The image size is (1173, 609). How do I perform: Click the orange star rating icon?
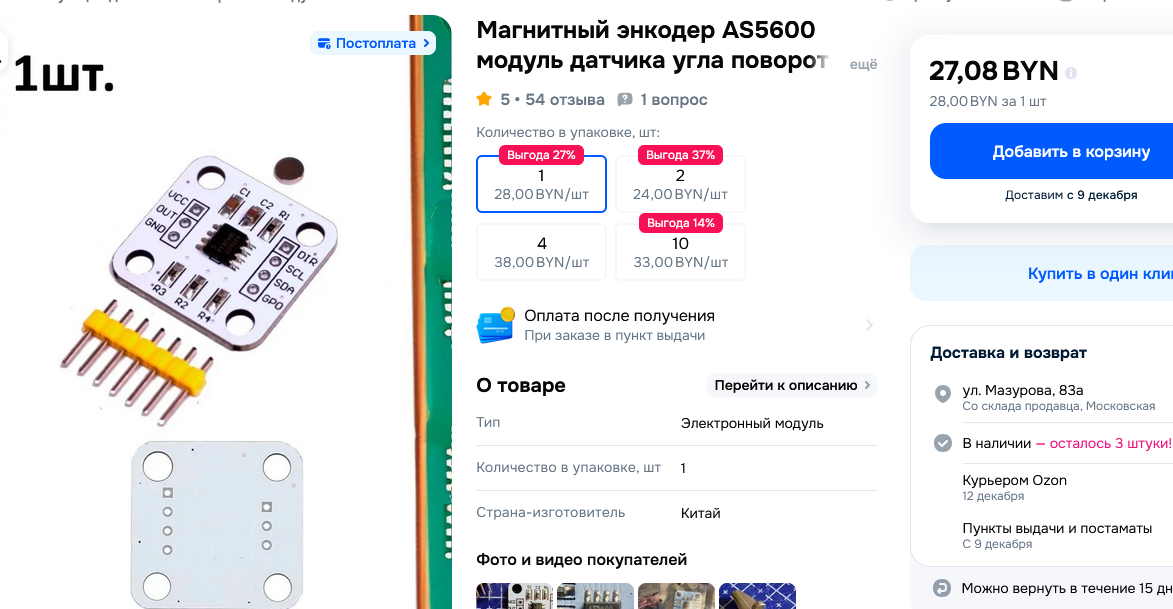pos(484,99)
